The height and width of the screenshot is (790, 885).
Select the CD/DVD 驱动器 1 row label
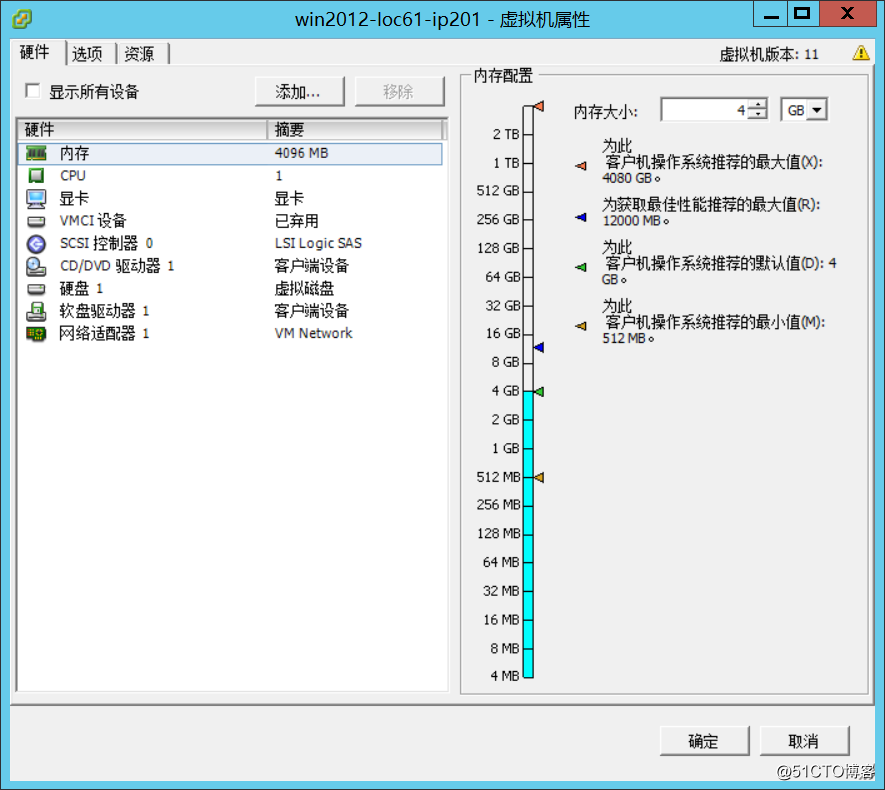117,266
